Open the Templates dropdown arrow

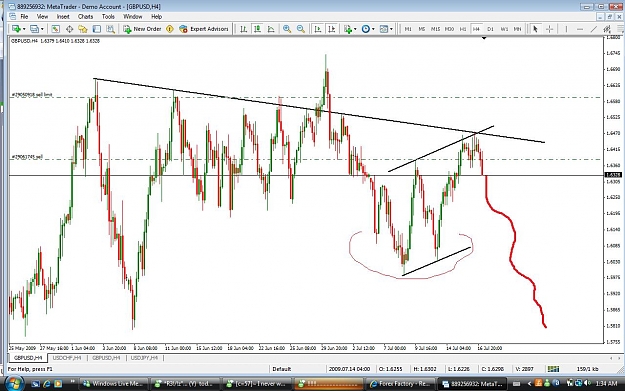(x=391, y=29)
